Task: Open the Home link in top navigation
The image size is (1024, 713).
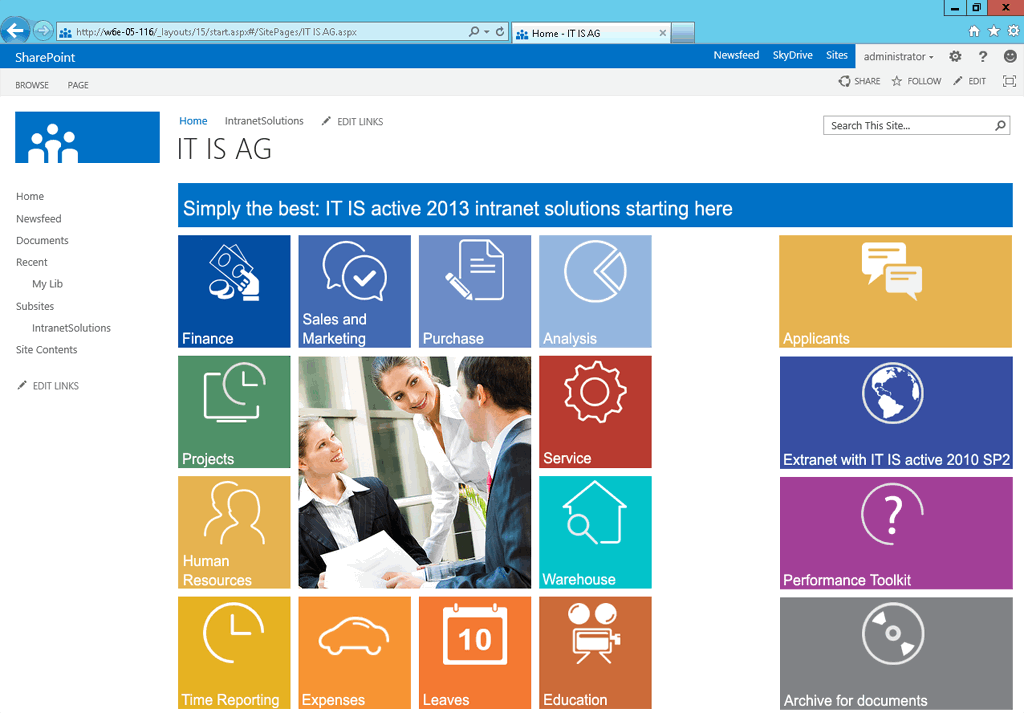Action: pos(193,121)
